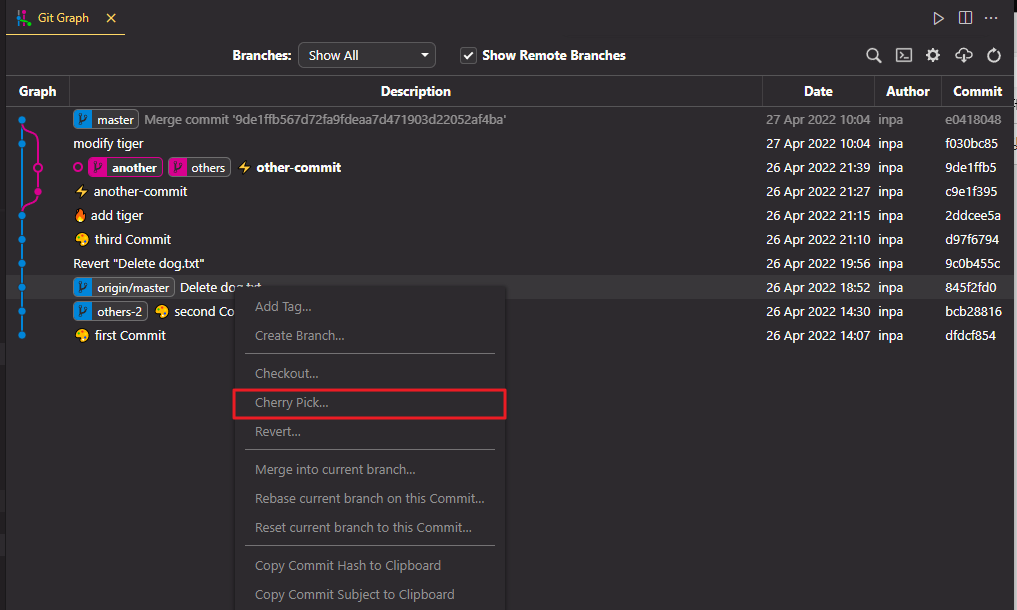
Task: Click the search commits magnifier icon
Action: [x=874, y=56]
